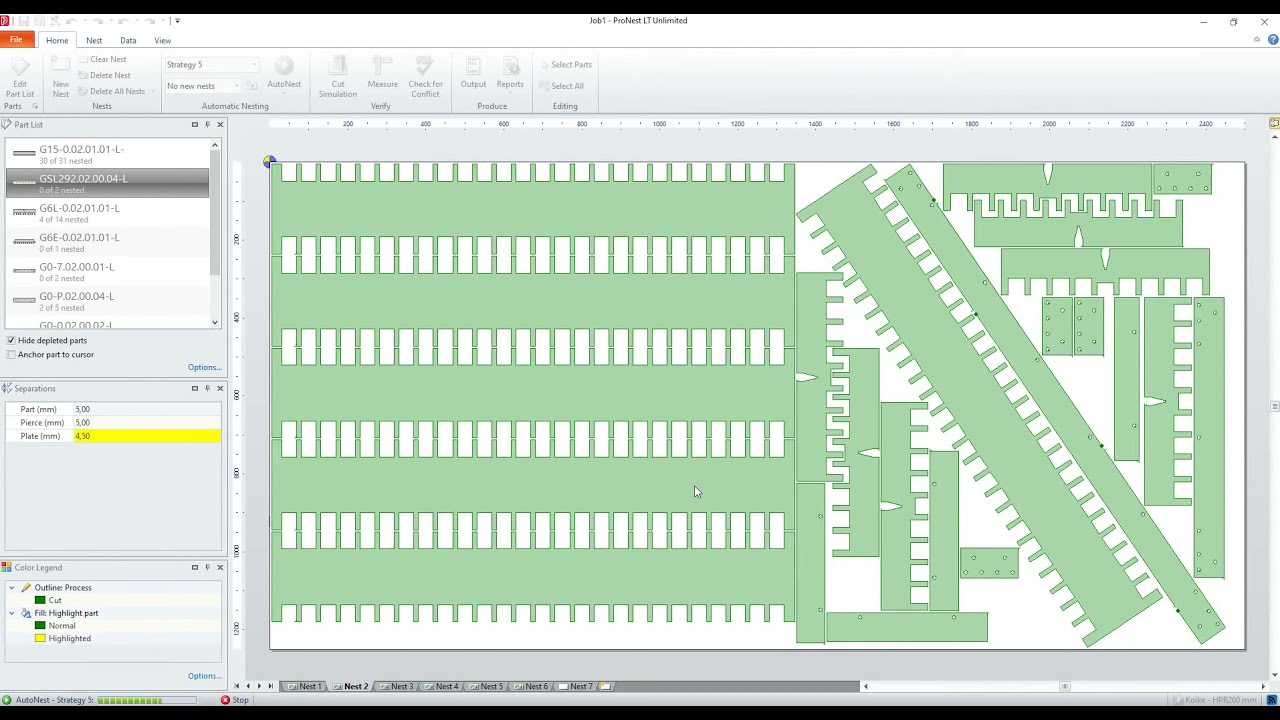Open the No new nests dropdown
Image resolution: width=1280 pixels, height=720 pixels.
point(236,86)
